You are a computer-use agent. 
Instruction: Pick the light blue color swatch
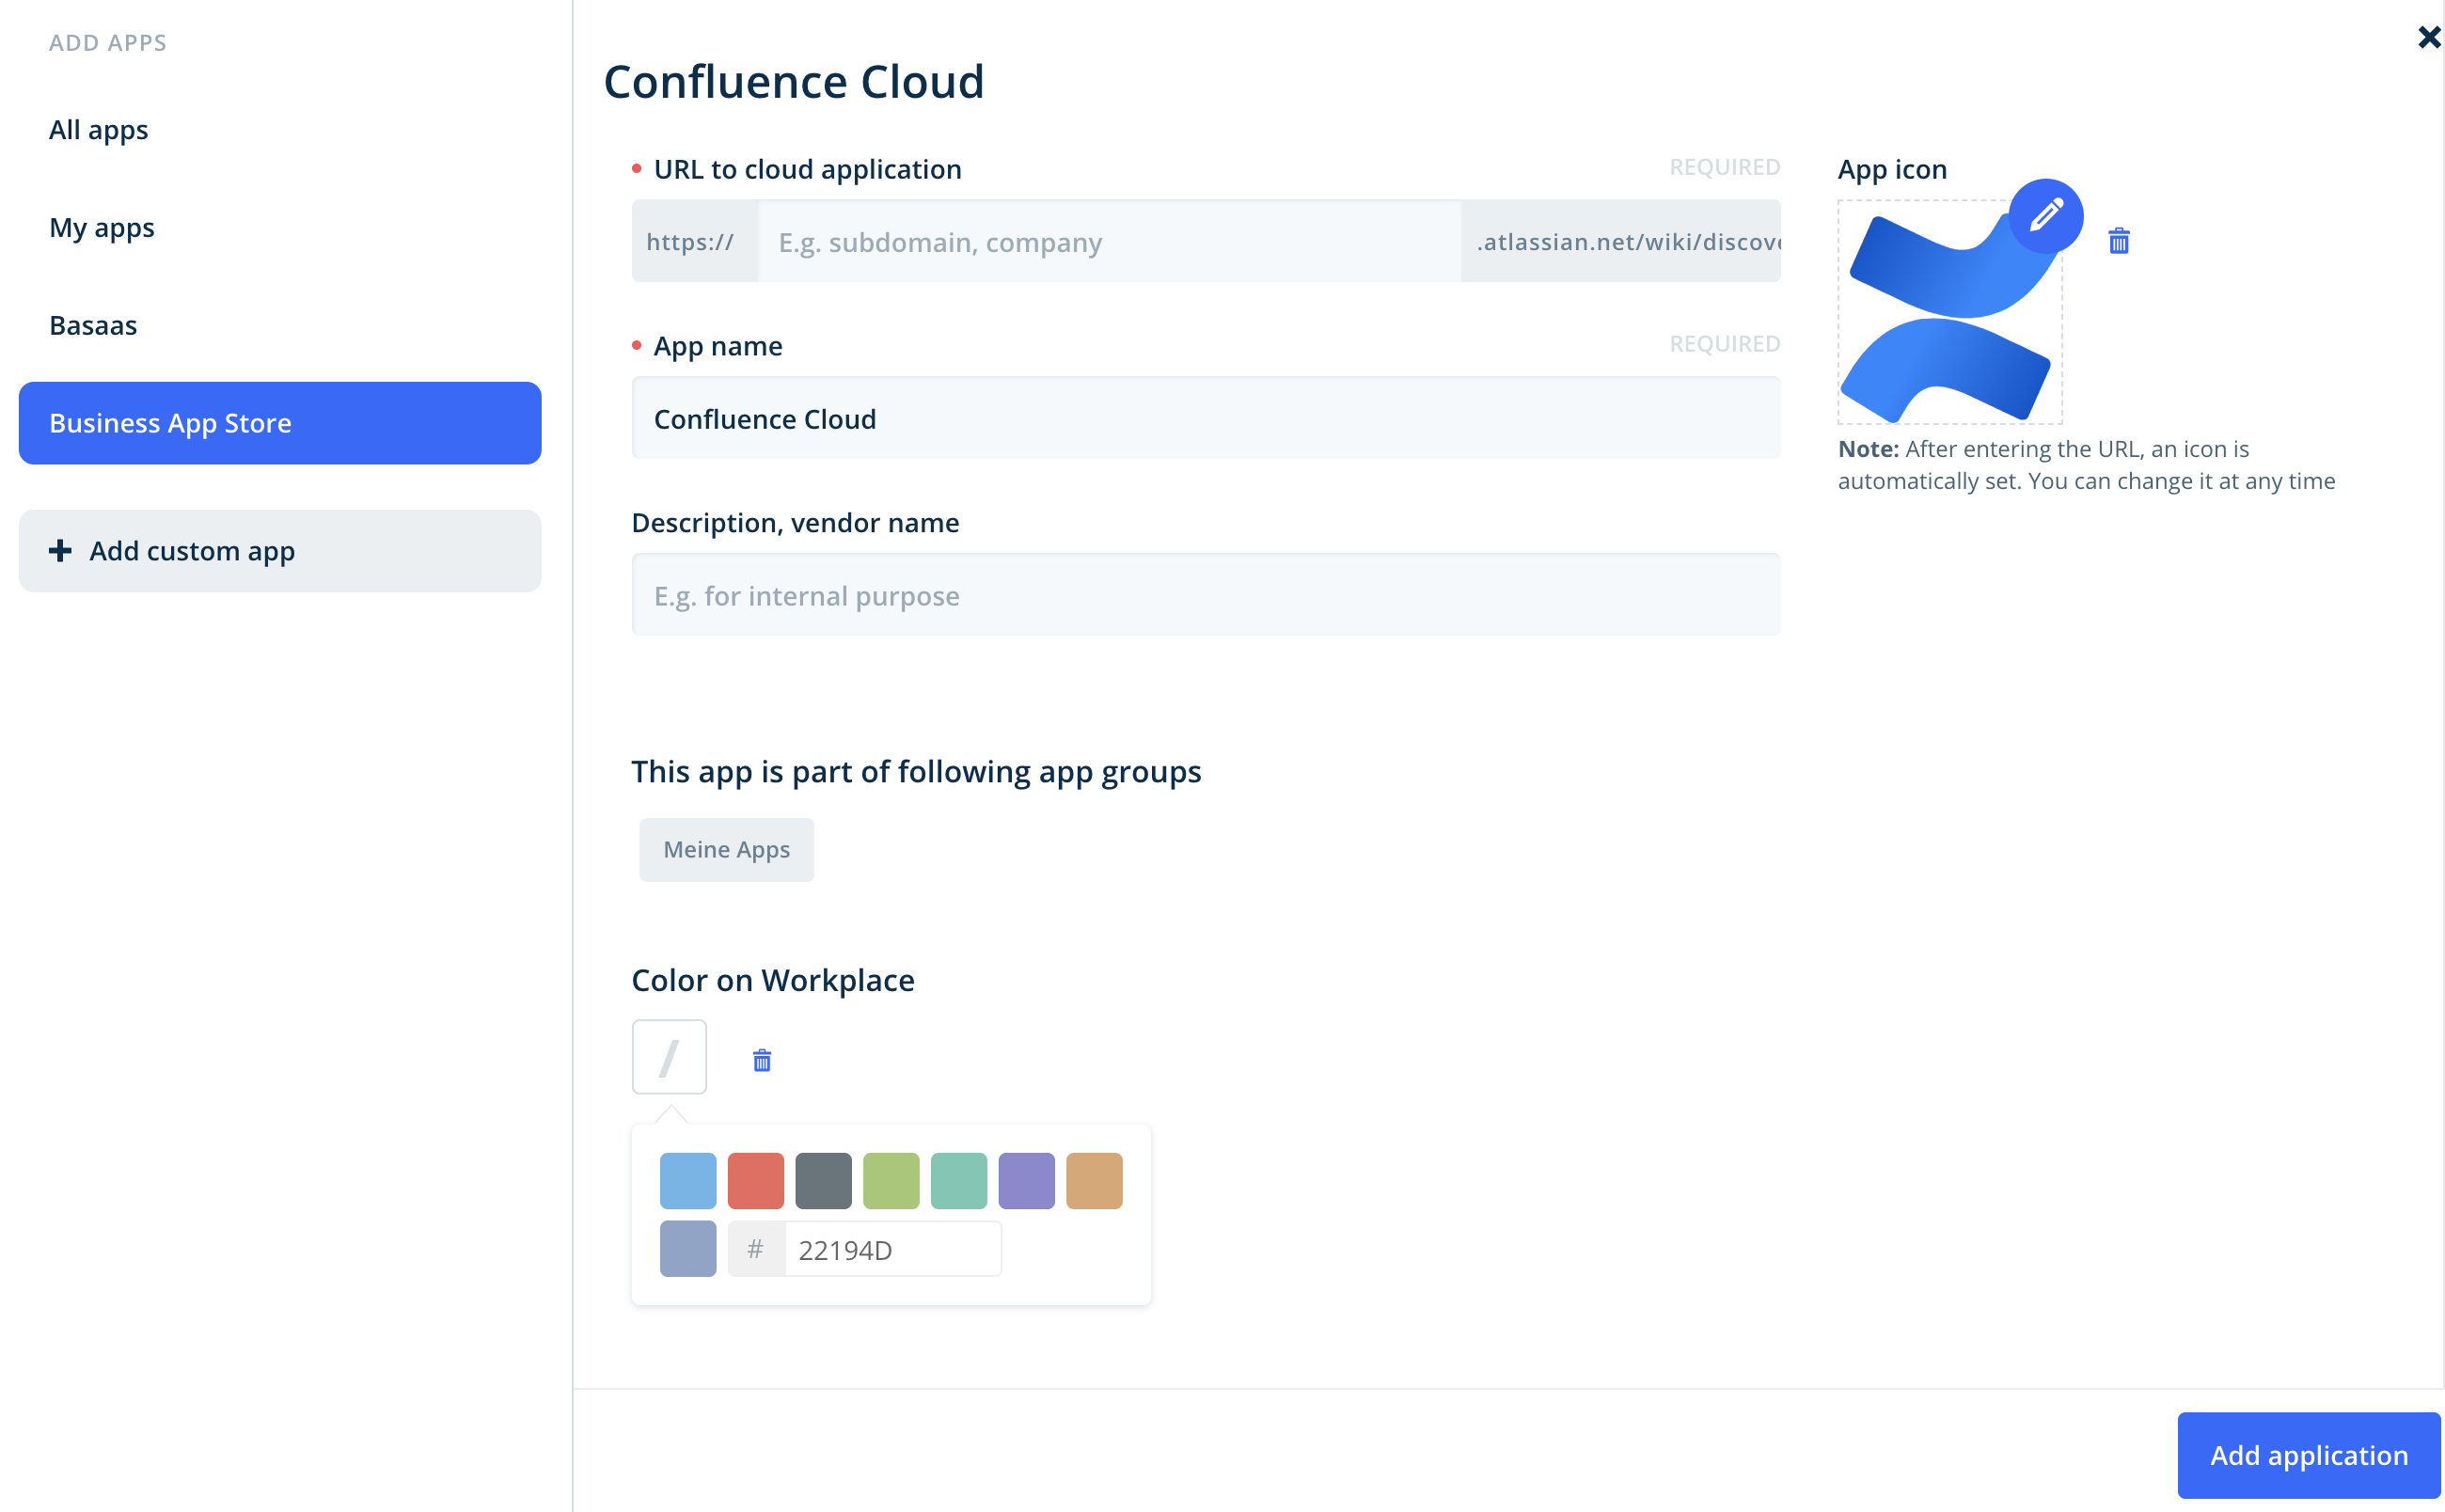click(688, 1181)
